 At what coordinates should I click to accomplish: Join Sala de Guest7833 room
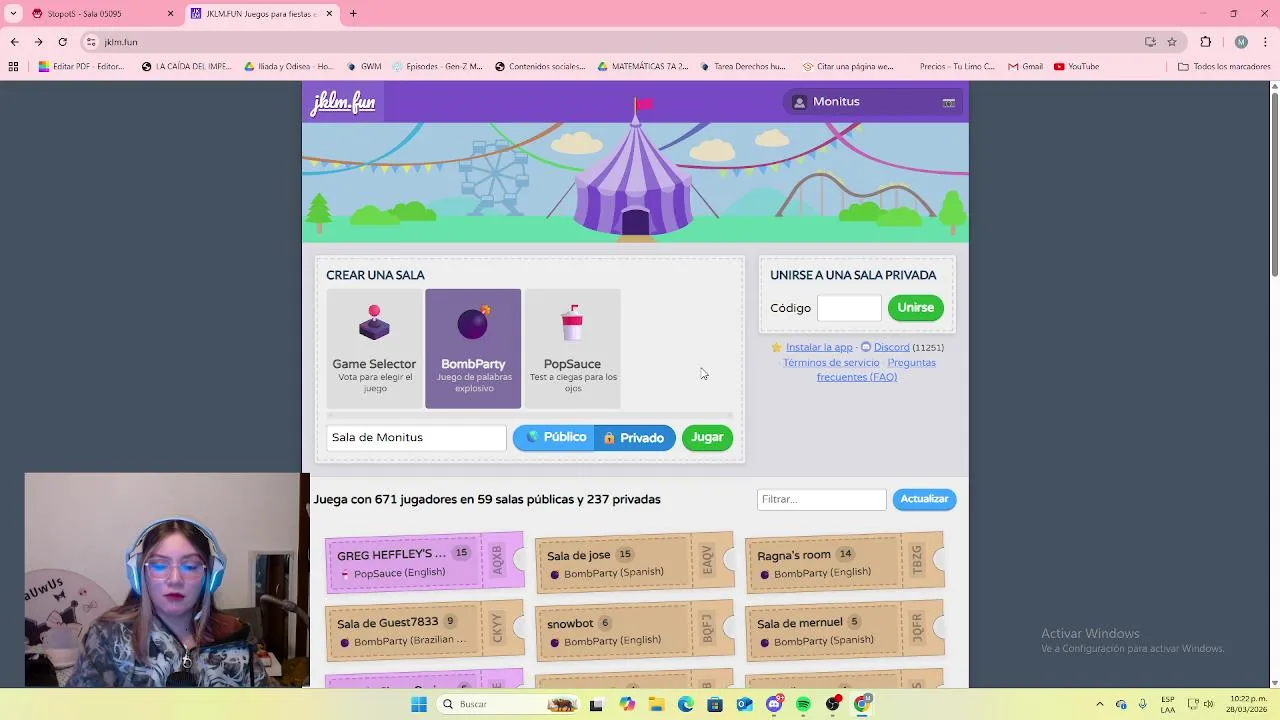tap(425, 630)
